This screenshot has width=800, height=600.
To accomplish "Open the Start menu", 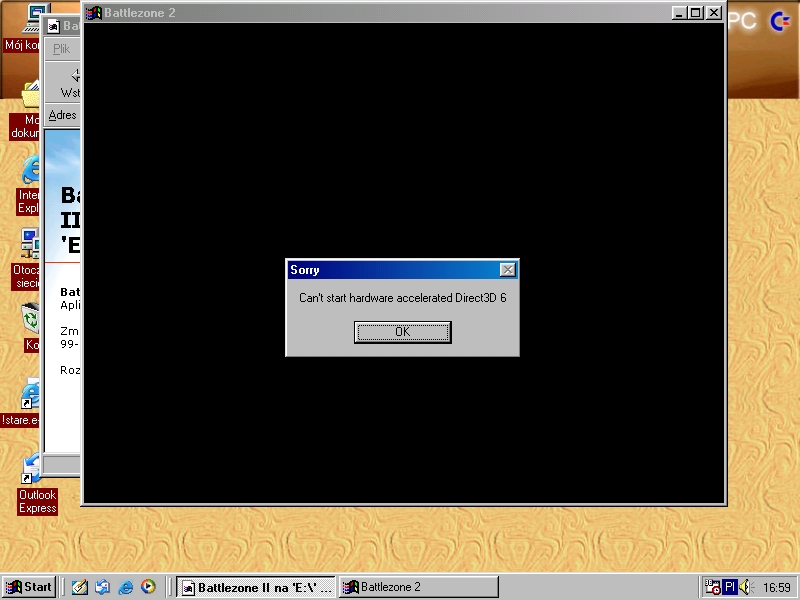I will click(29, 587).
